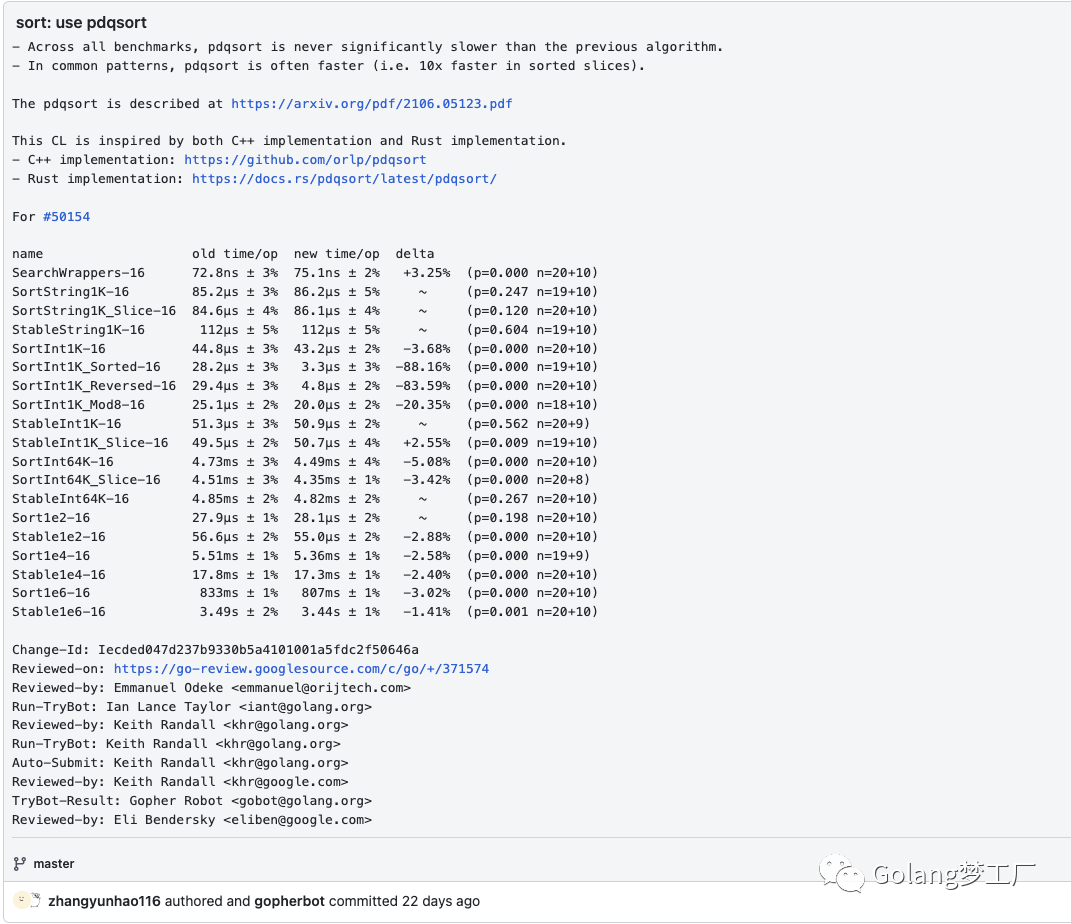
Task: Click Ian Lance Taylor Run-TryBot line
Action: [192, 707]
